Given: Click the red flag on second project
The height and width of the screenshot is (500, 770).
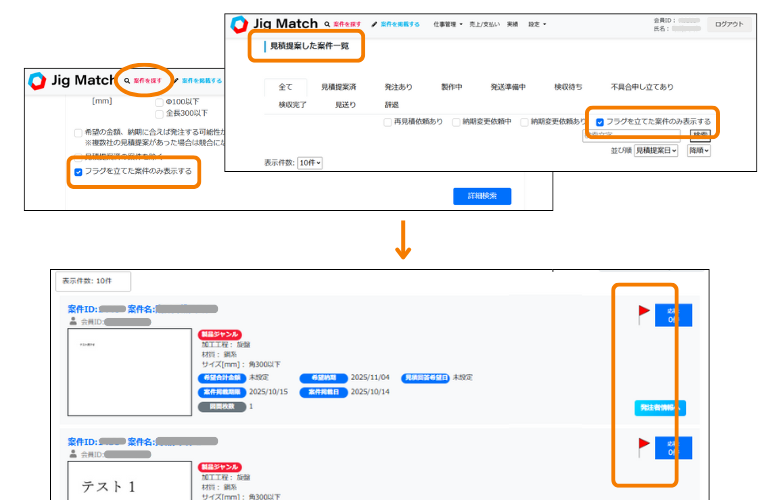Looking at the screenshot, I should (x=644, y=446).
